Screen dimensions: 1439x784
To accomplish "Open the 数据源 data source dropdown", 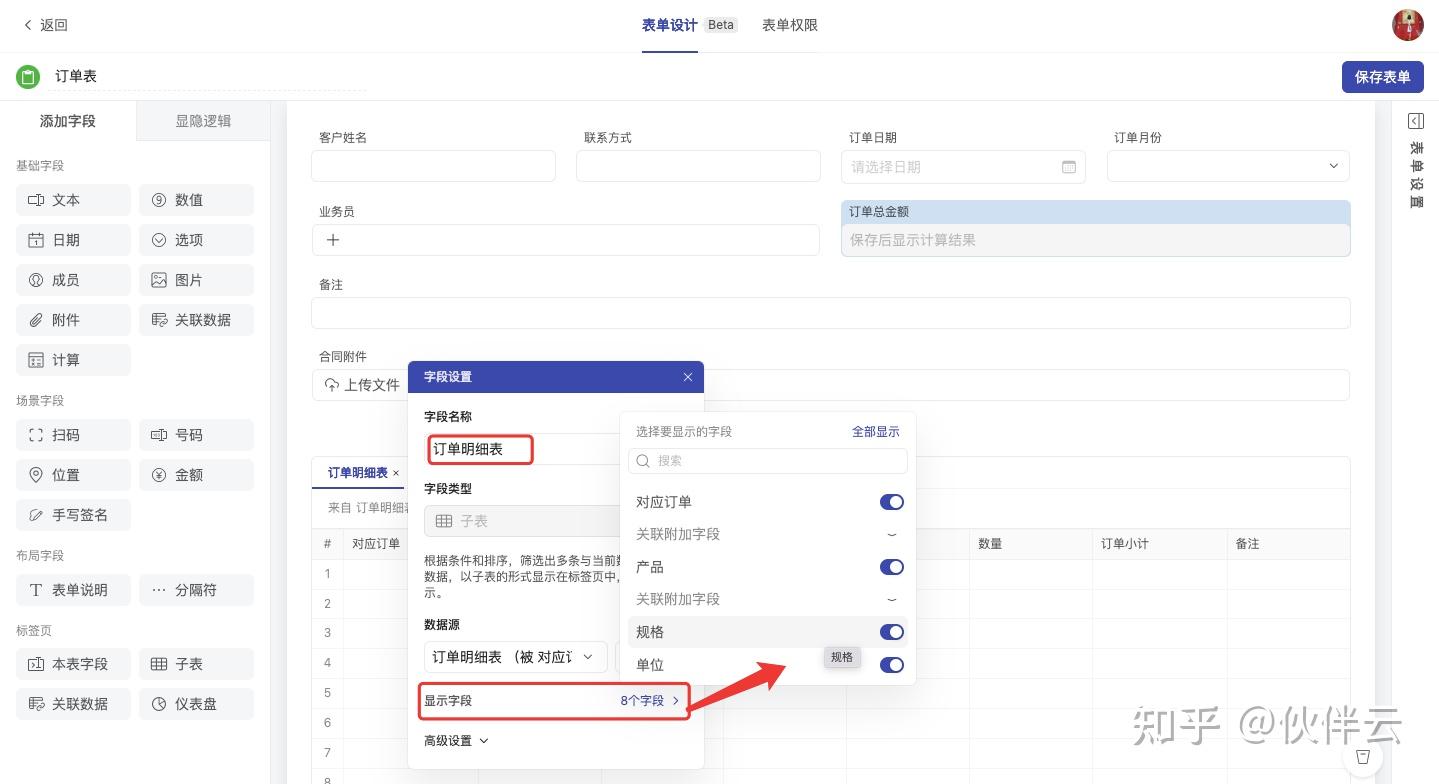I will click(x=516, y=657).
